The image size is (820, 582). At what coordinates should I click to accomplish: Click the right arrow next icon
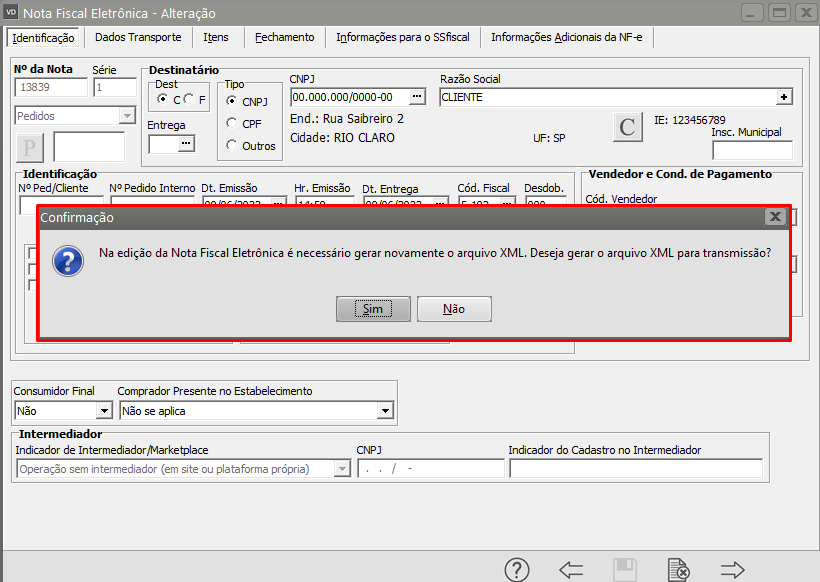(x=733, y=570)
